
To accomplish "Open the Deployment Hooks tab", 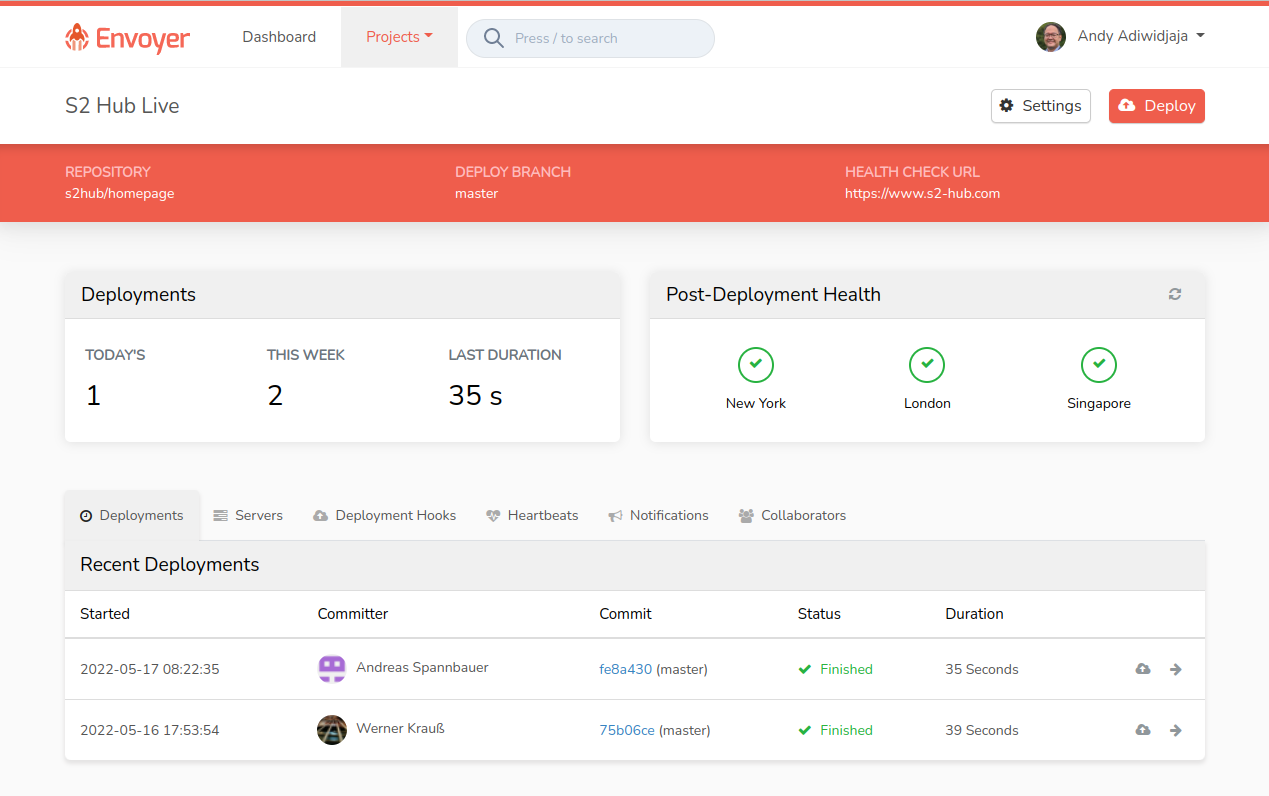I will 384,516.
